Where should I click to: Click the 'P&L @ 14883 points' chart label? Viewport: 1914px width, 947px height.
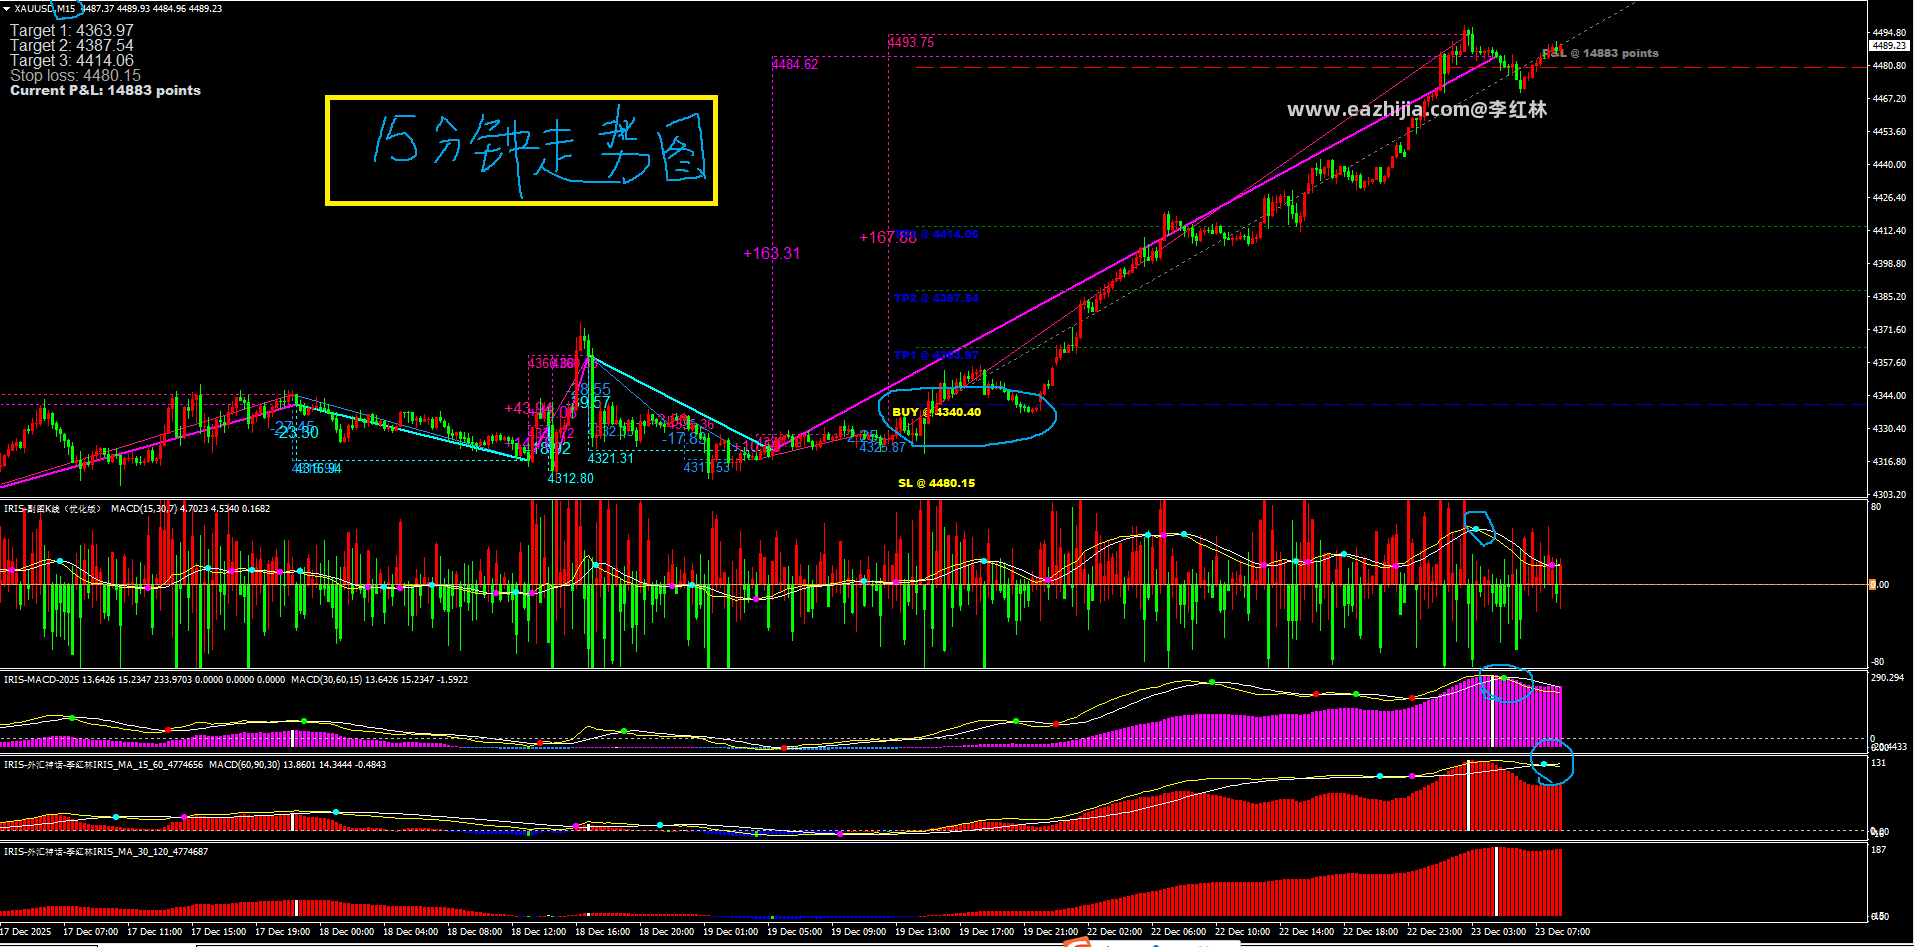[1603, 53]
